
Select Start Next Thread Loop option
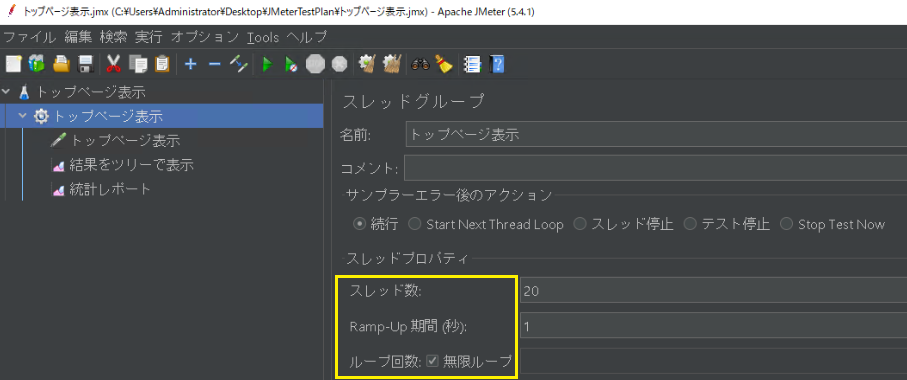(414, 224)
